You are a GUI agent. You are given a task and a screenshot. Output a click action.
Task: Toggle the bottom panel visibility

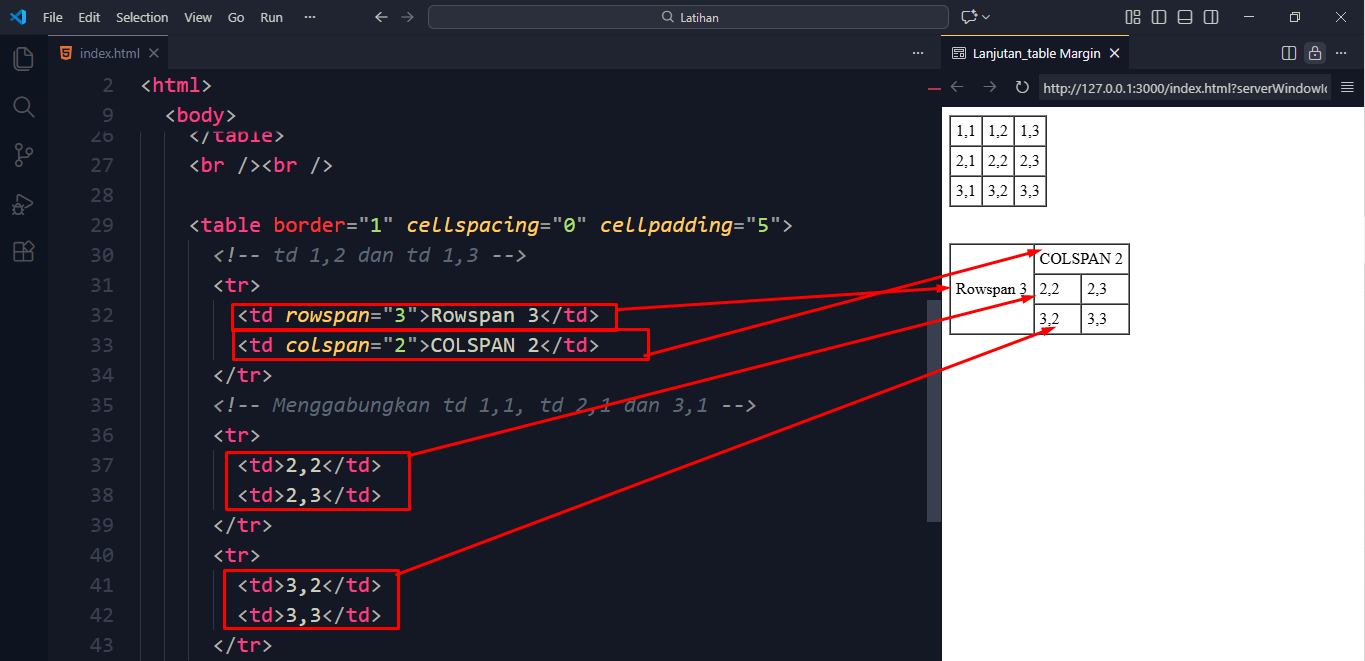coord(1185,17)
